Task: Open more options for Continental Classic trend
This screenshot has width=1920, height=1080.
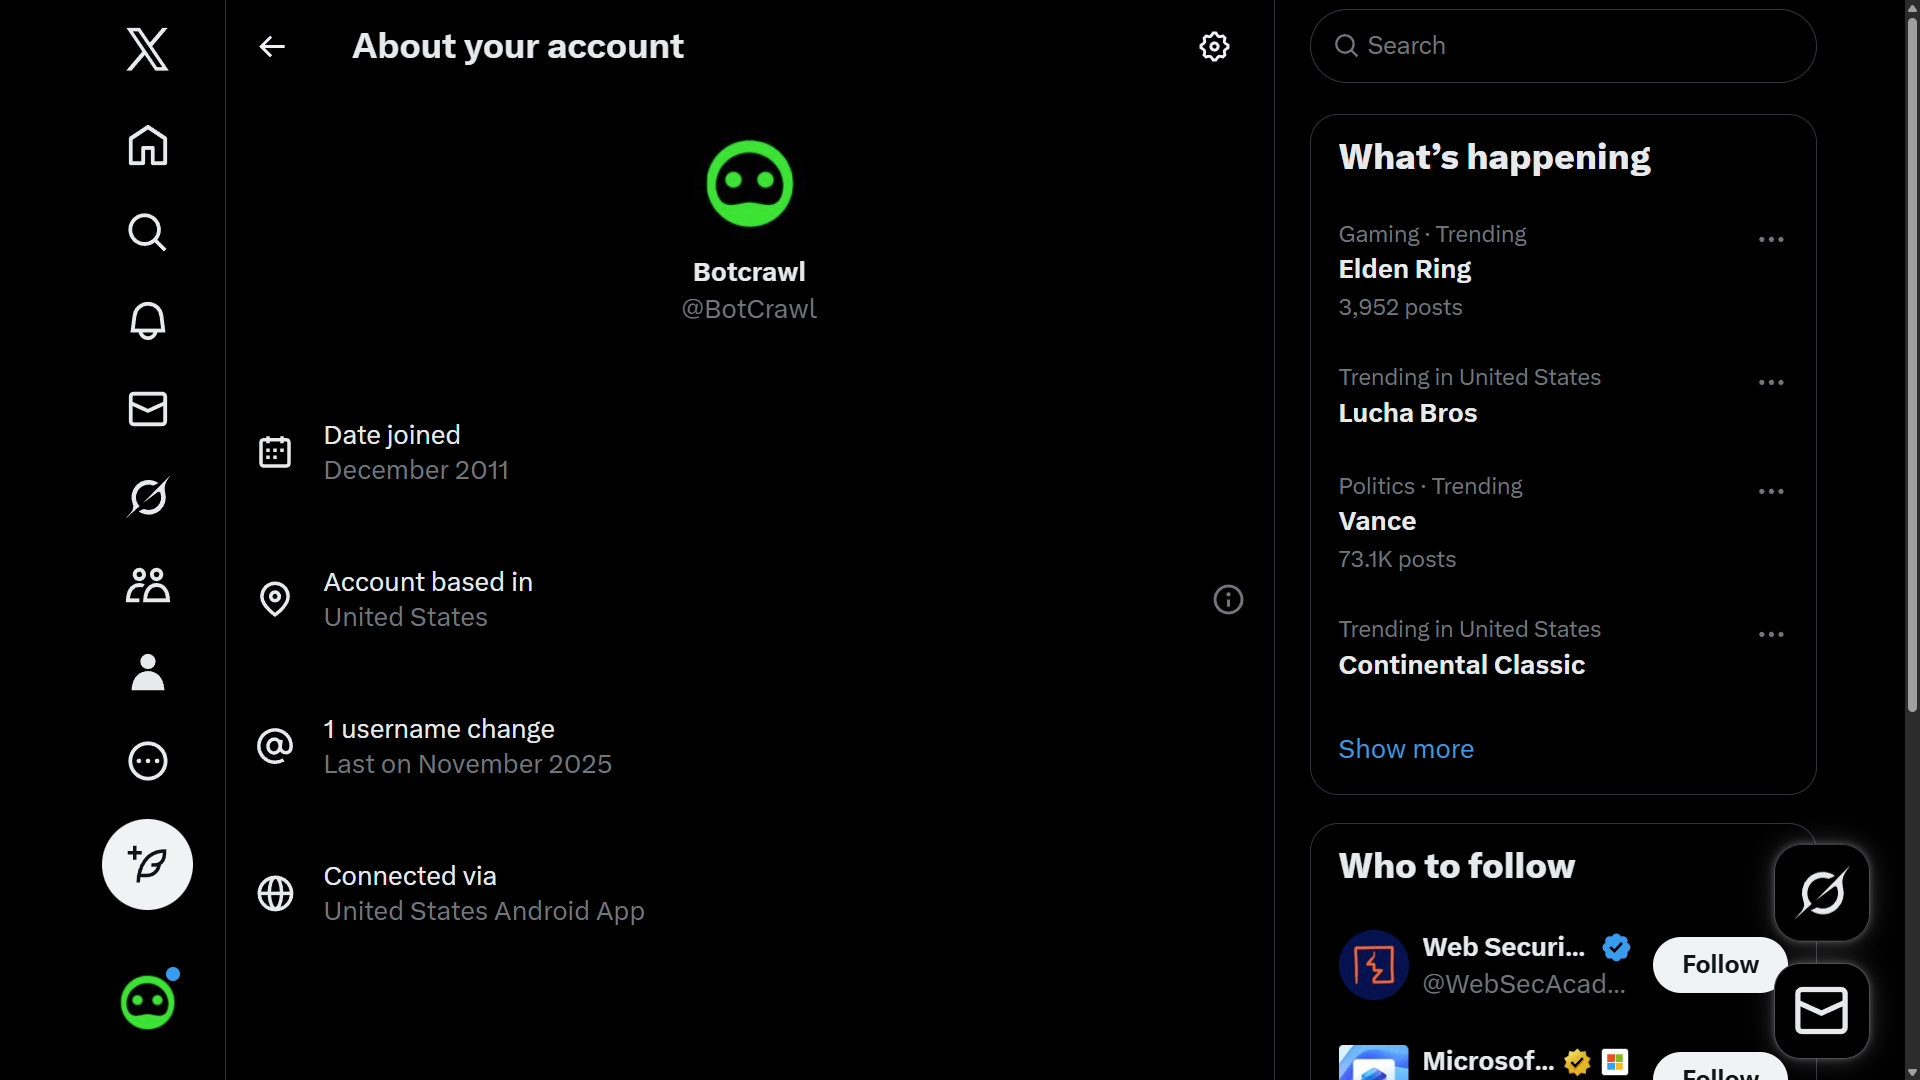Action: pos(1770,634)
